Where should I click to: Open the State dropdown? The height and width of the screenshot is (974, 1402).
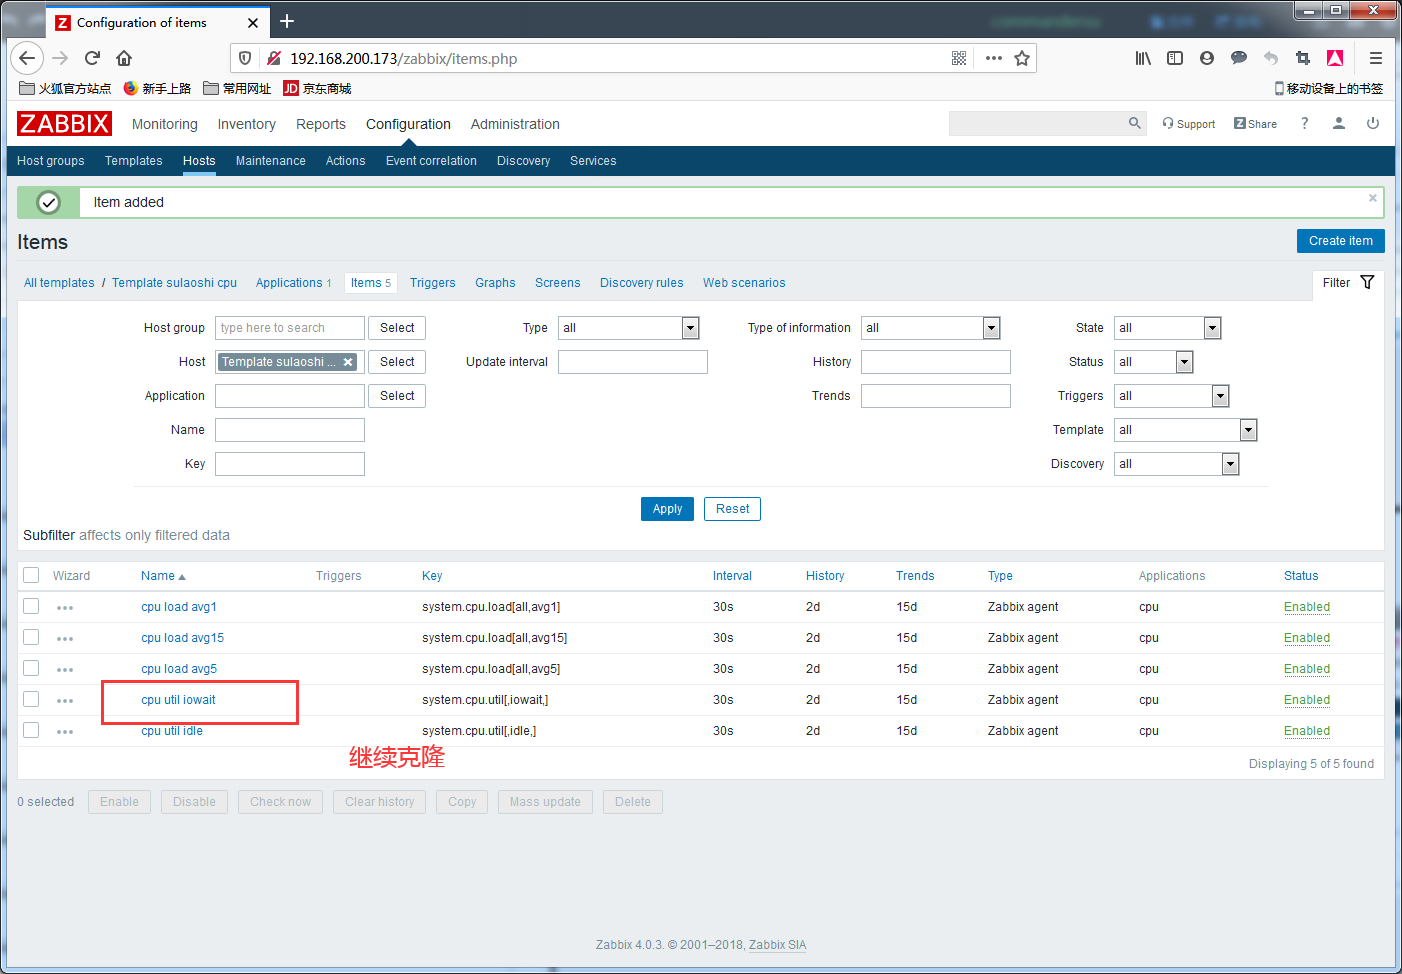click(x=1167, y=328)
